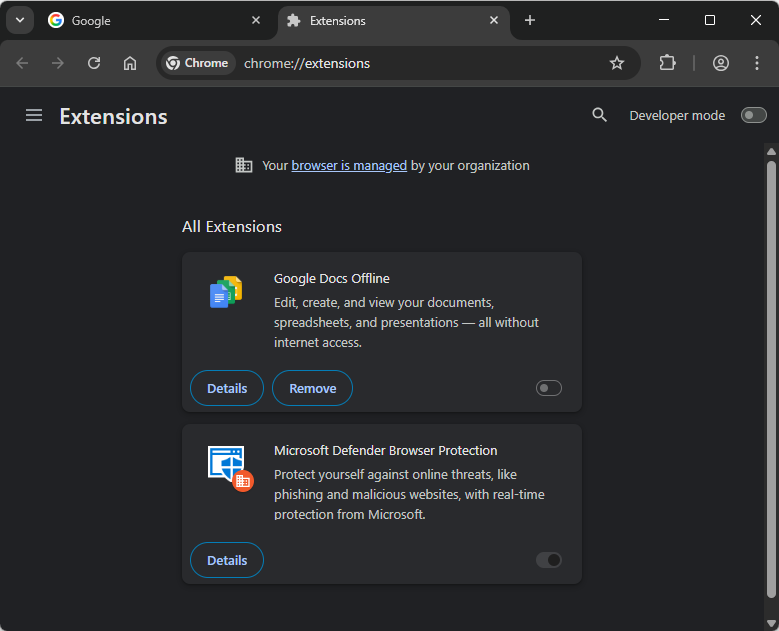The height and width of the screenshot is (631, 779).
Task: Open Chrome three-dot menu
Action: (x=757, y=63)
